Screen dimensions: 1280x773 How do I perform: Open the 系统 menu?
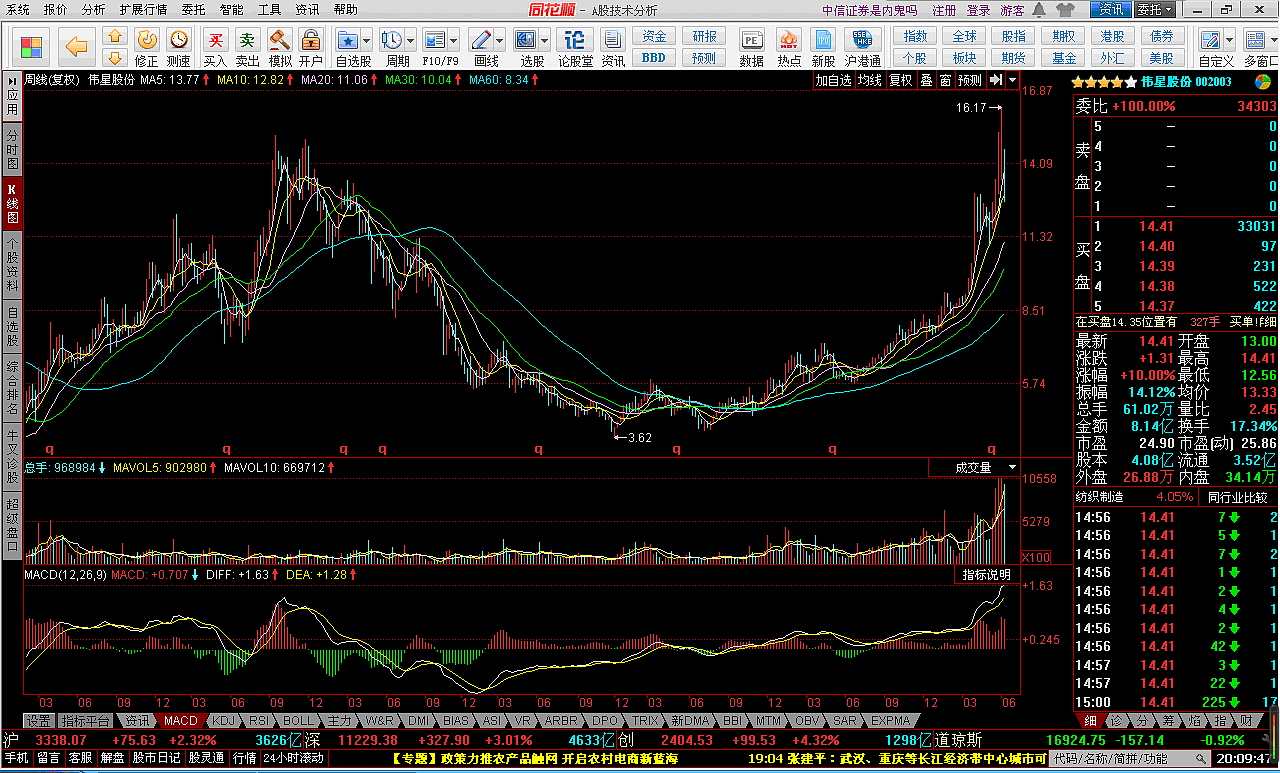pyautogui.click(x=18, y=10)
